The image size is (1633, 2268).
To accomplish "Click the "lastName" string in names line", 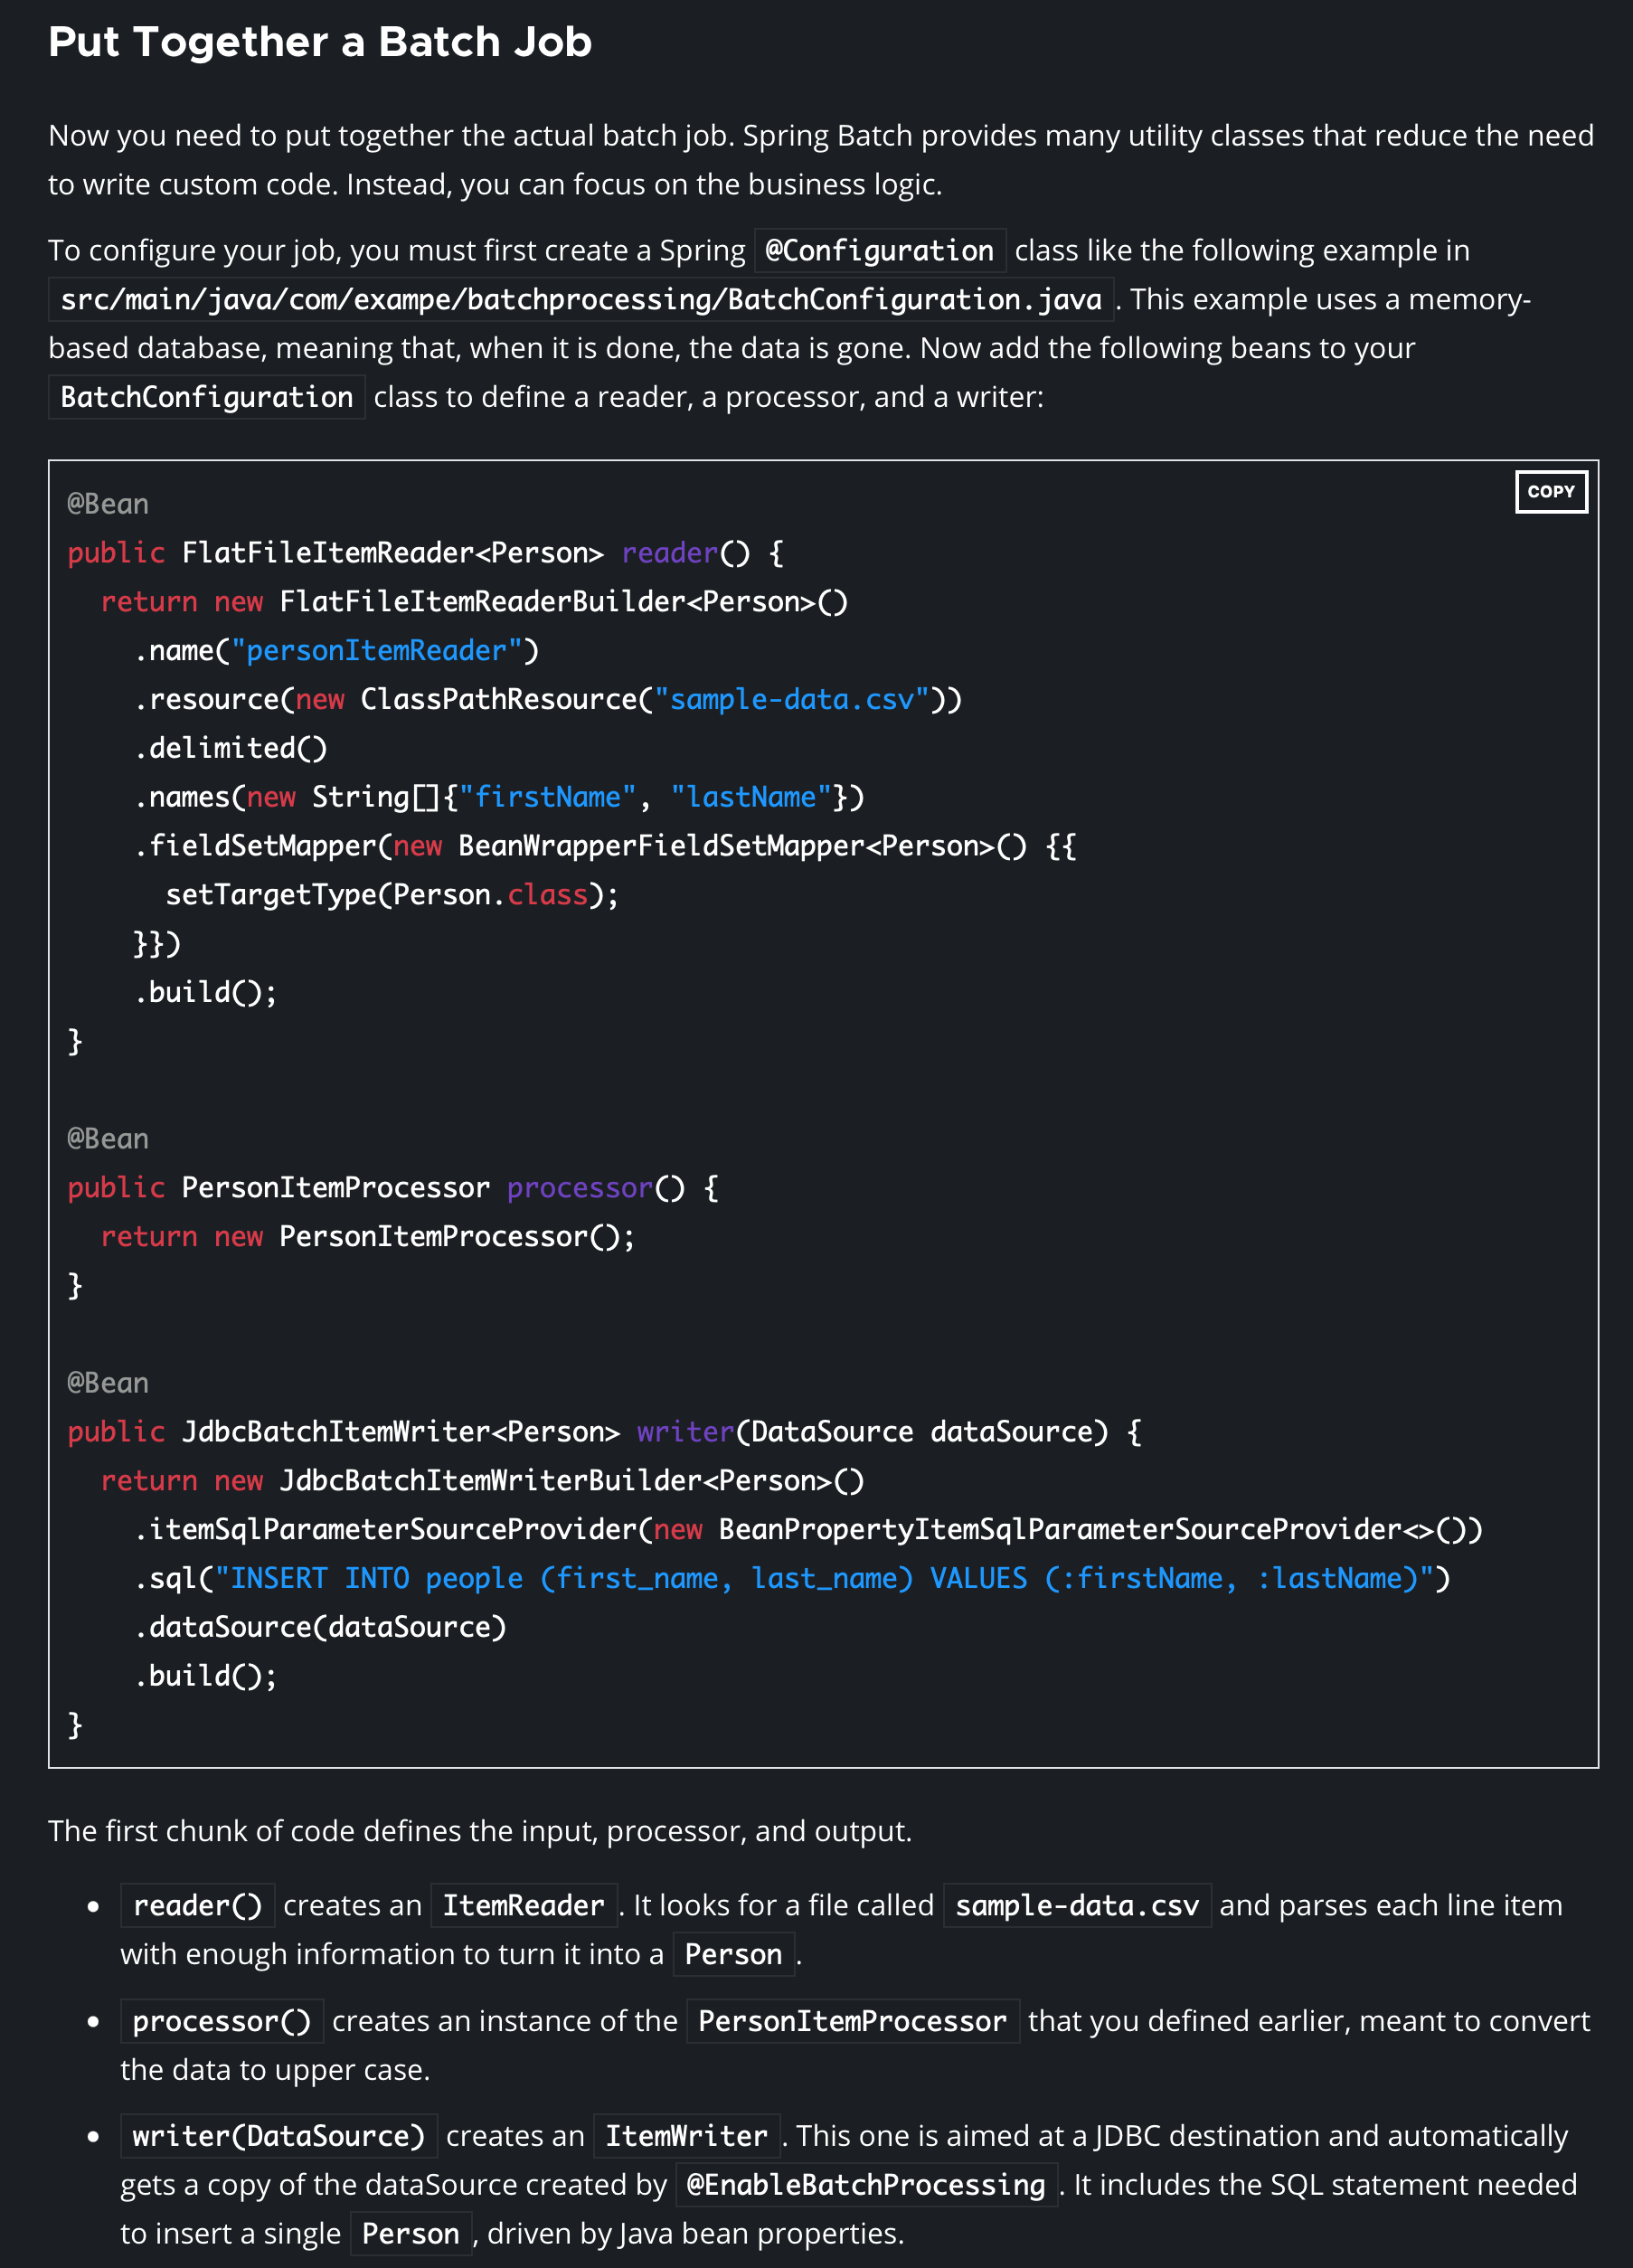I will [751, 797].
